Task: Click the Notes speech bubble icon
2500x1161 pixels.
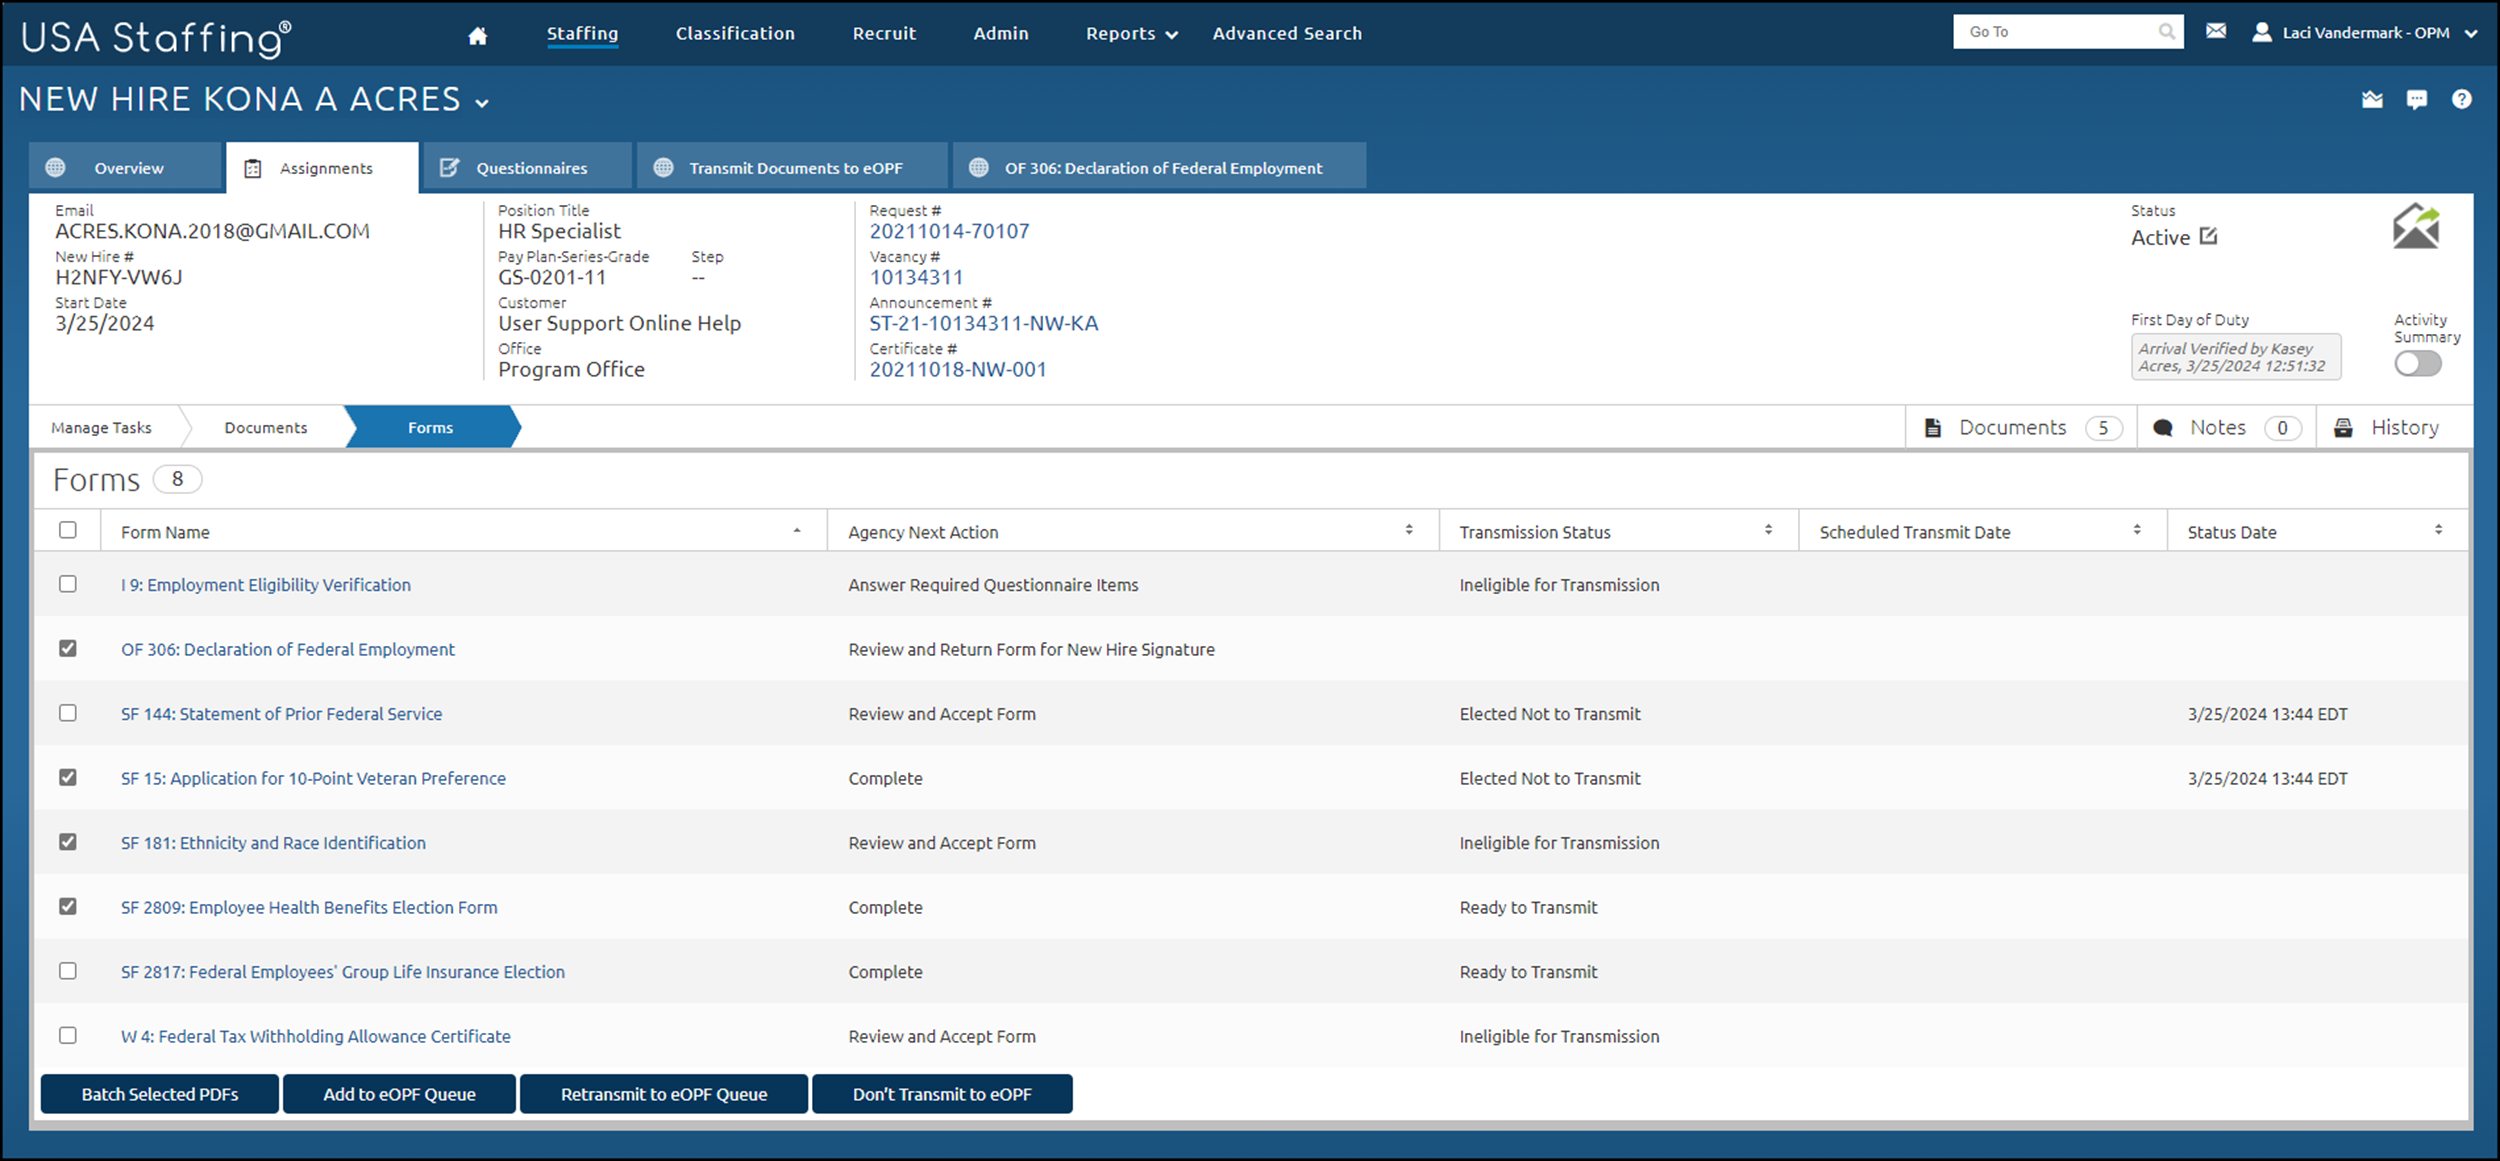Action: tap(2163, 427)
